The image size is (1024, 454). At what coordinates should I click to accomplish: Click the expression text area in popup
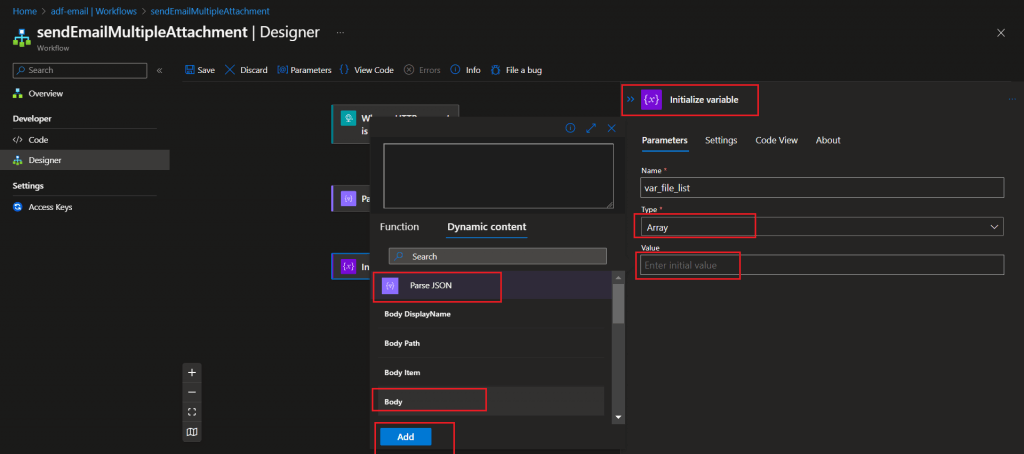pos(498,176)
